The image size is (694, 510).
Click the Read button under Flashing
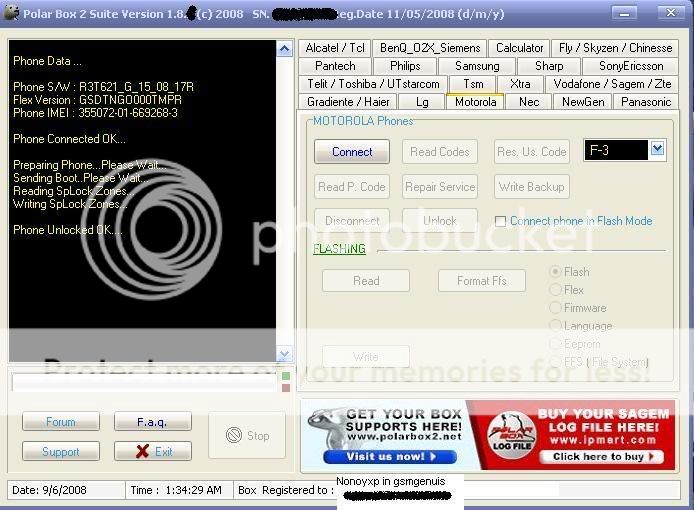click(366, 281)
